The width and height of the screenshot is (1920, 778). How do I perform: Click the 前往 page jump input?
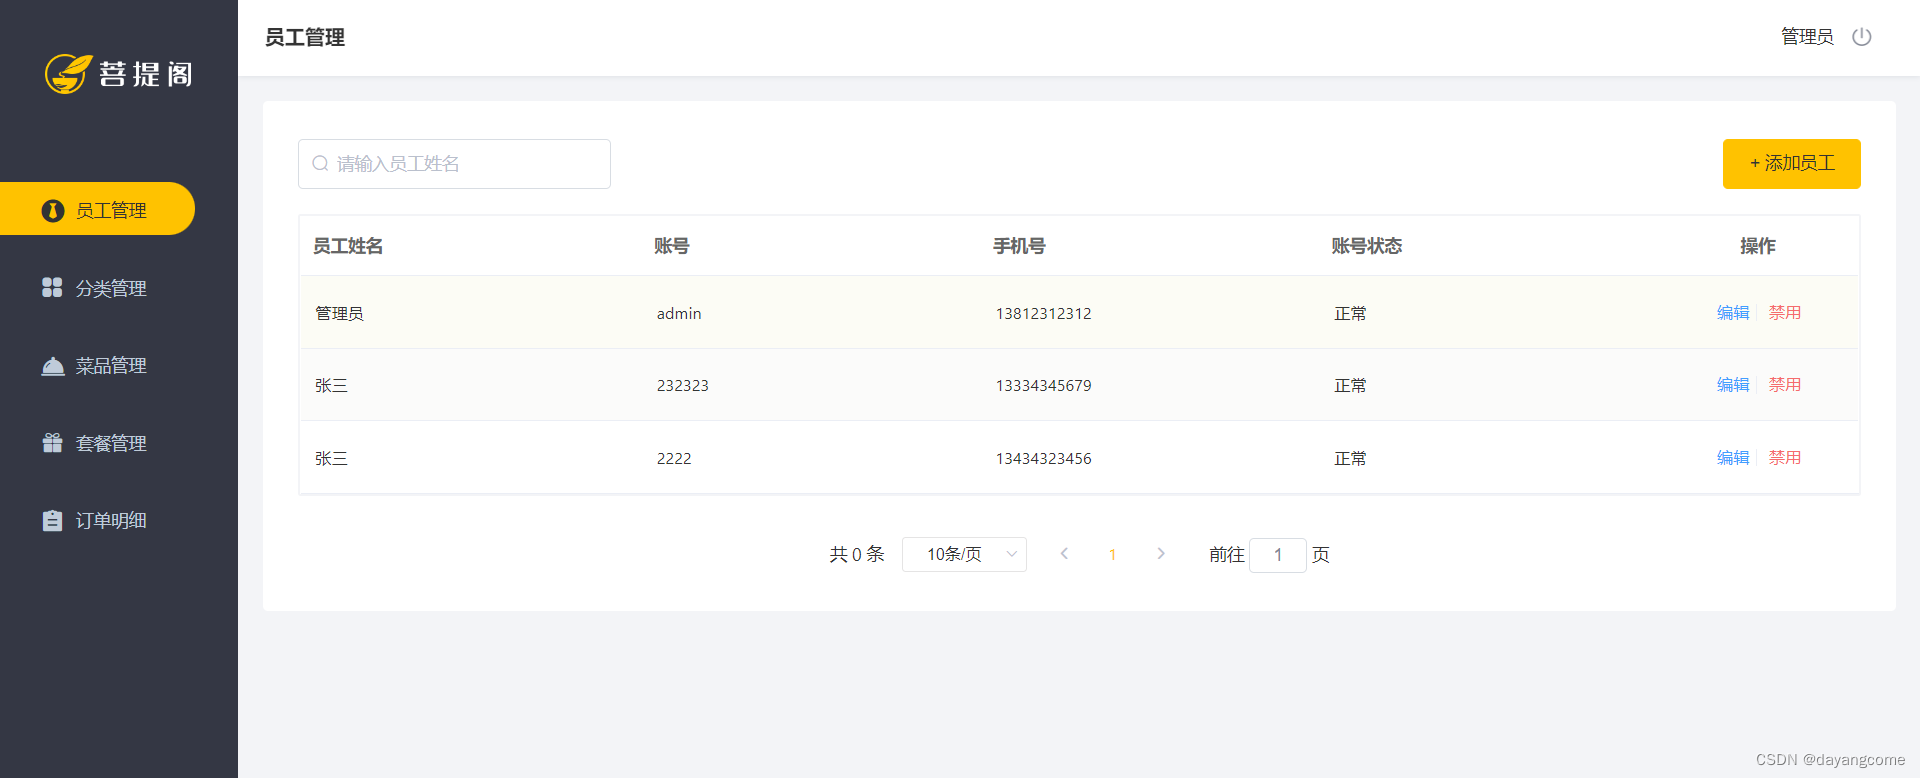(x=1277, y=555)
